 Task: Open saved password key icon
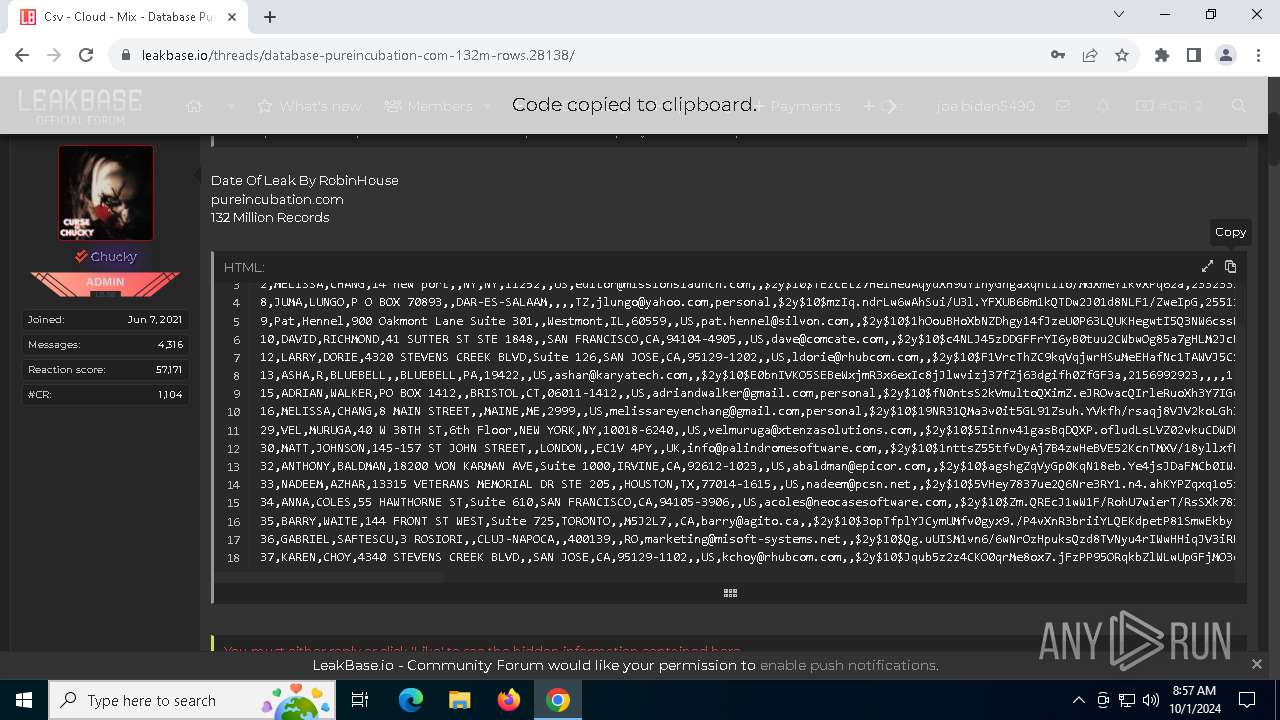1058,55
